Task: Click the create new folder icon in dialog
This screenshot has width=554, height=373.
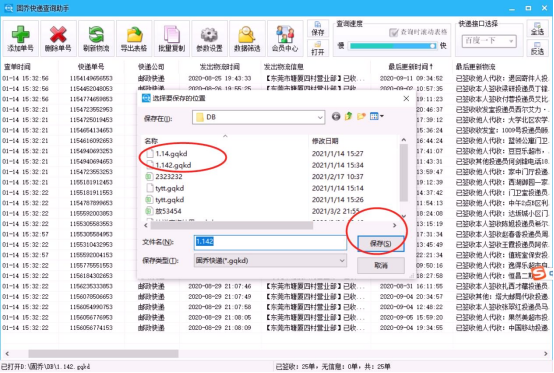Action: [361, 116]
